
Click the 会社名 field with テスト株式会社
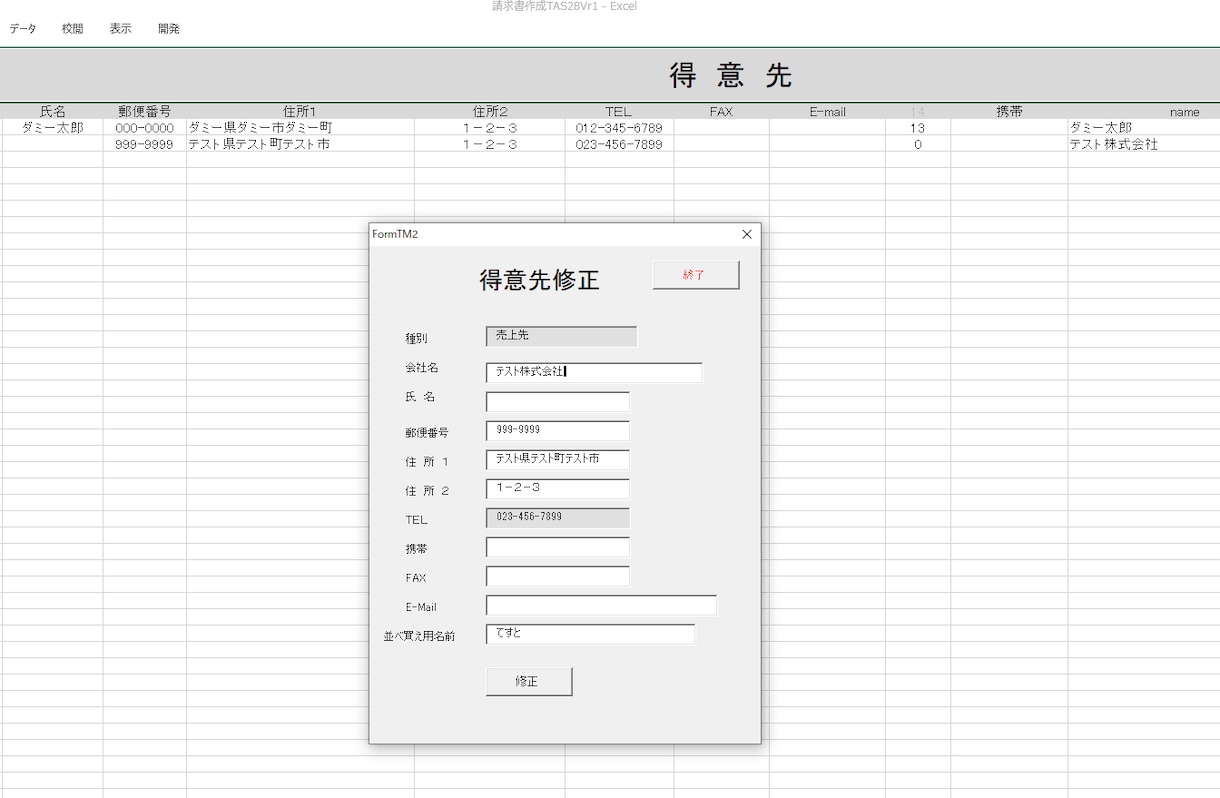tap(594, 372)
